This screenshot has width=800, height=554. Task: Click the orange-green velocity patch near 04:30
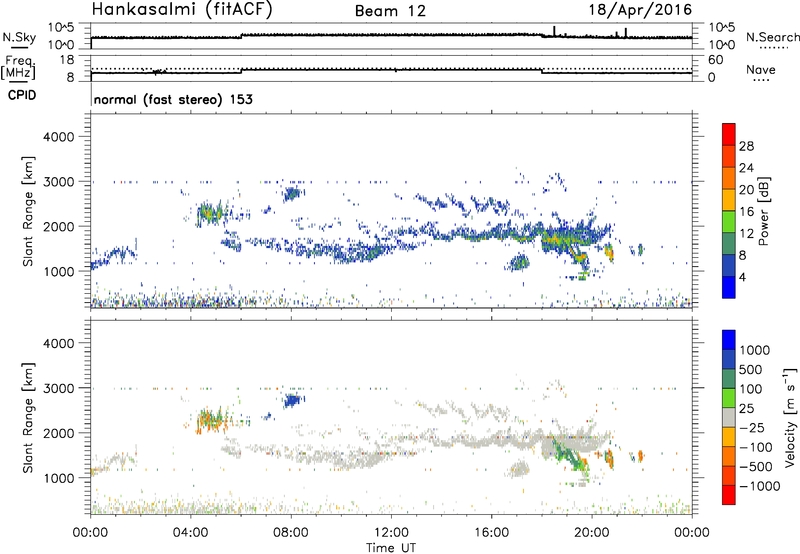(212, 419)
